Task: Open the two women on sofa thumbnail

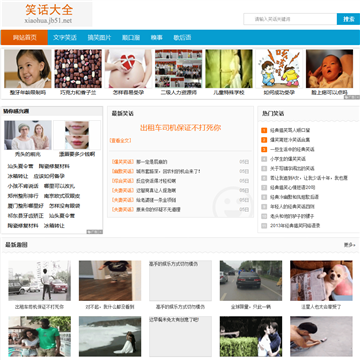Action: tap(28, 135)
